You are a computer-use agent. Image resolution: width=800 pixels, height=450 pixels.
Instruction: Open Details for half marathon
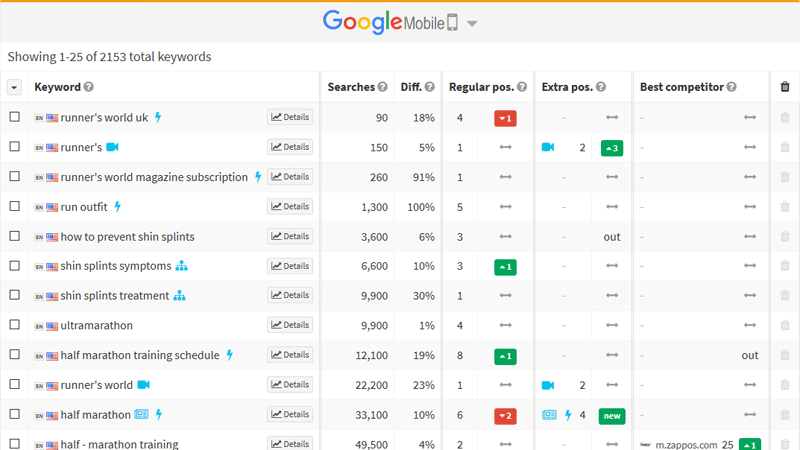[x=290, y=414]
